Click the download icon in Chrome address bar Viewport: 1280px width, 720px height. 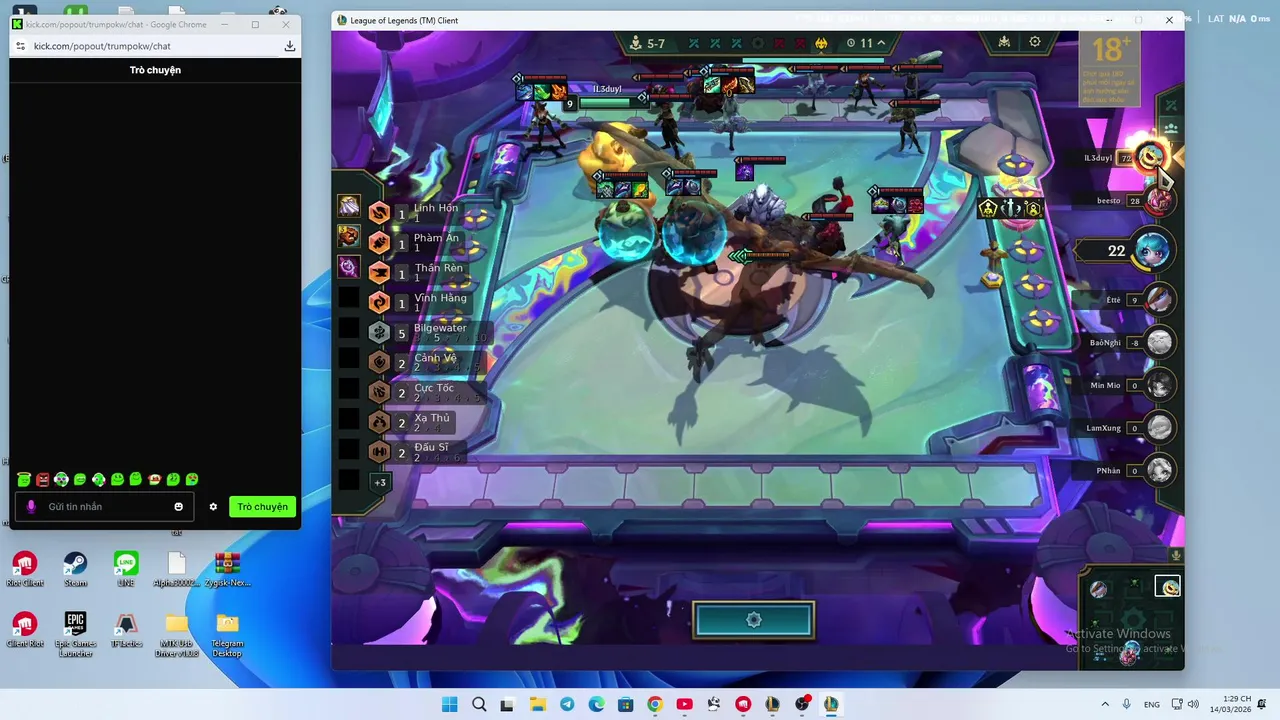pos(290,46)
